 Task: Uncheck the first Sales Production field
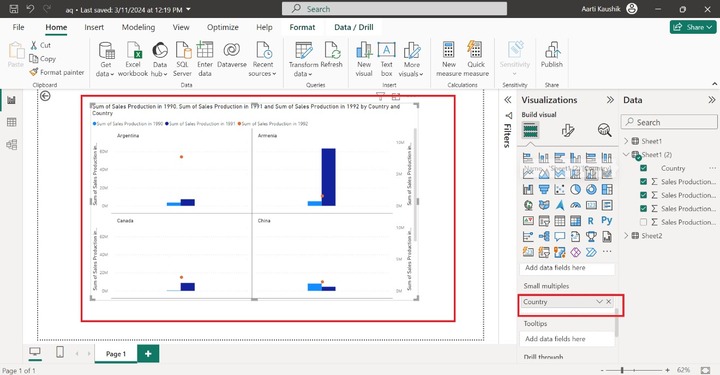coord(643,182)
